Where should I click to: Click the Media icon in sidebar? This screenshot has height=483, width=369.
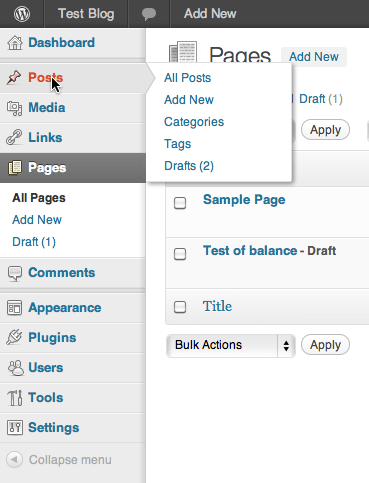point(14,108)
